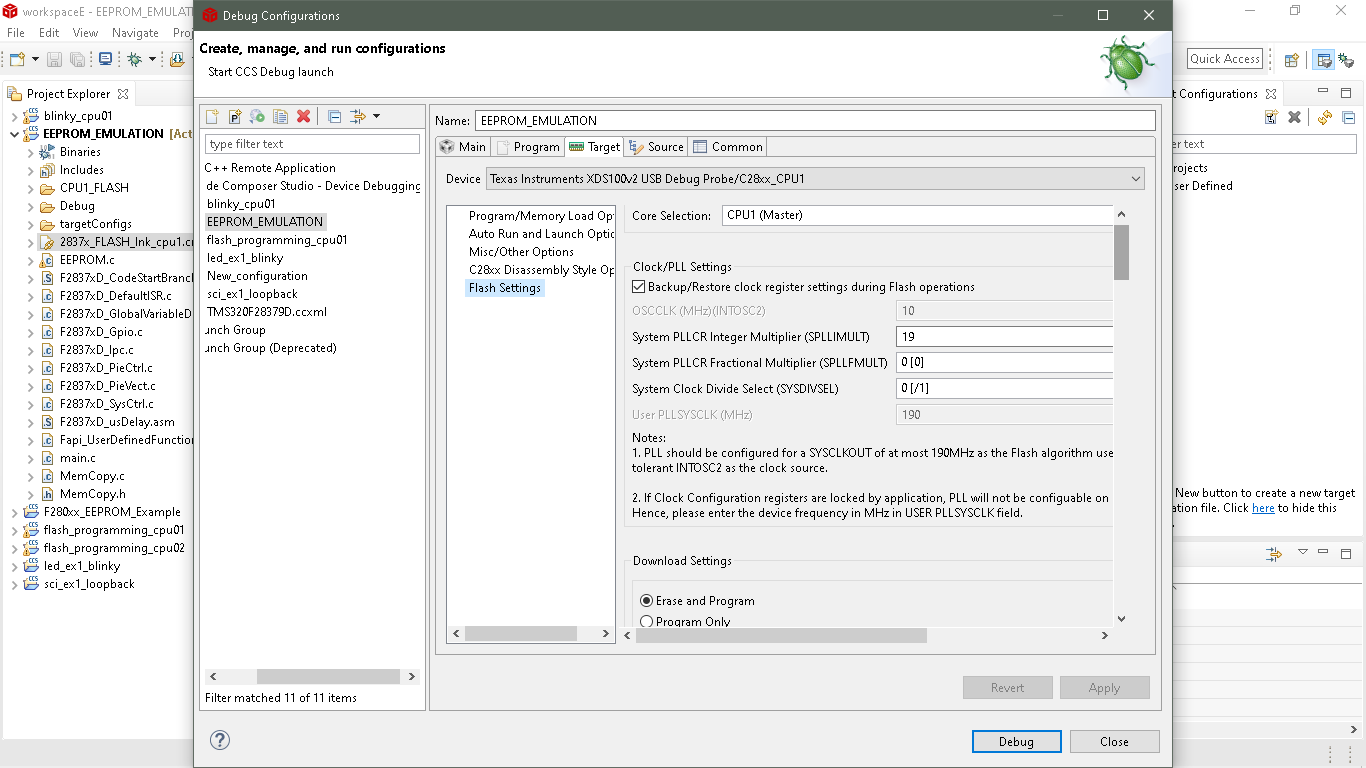Click the bug Debug toolbar icon
1366x768 pixels.
pyautogui.click(x=134, y=60)
